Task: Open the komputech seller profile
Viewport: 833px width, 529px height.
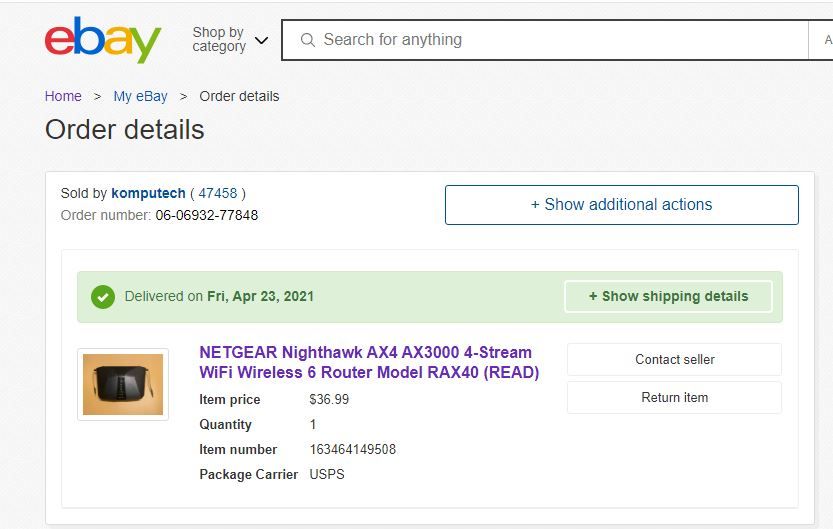Action: tap(148, 193)
